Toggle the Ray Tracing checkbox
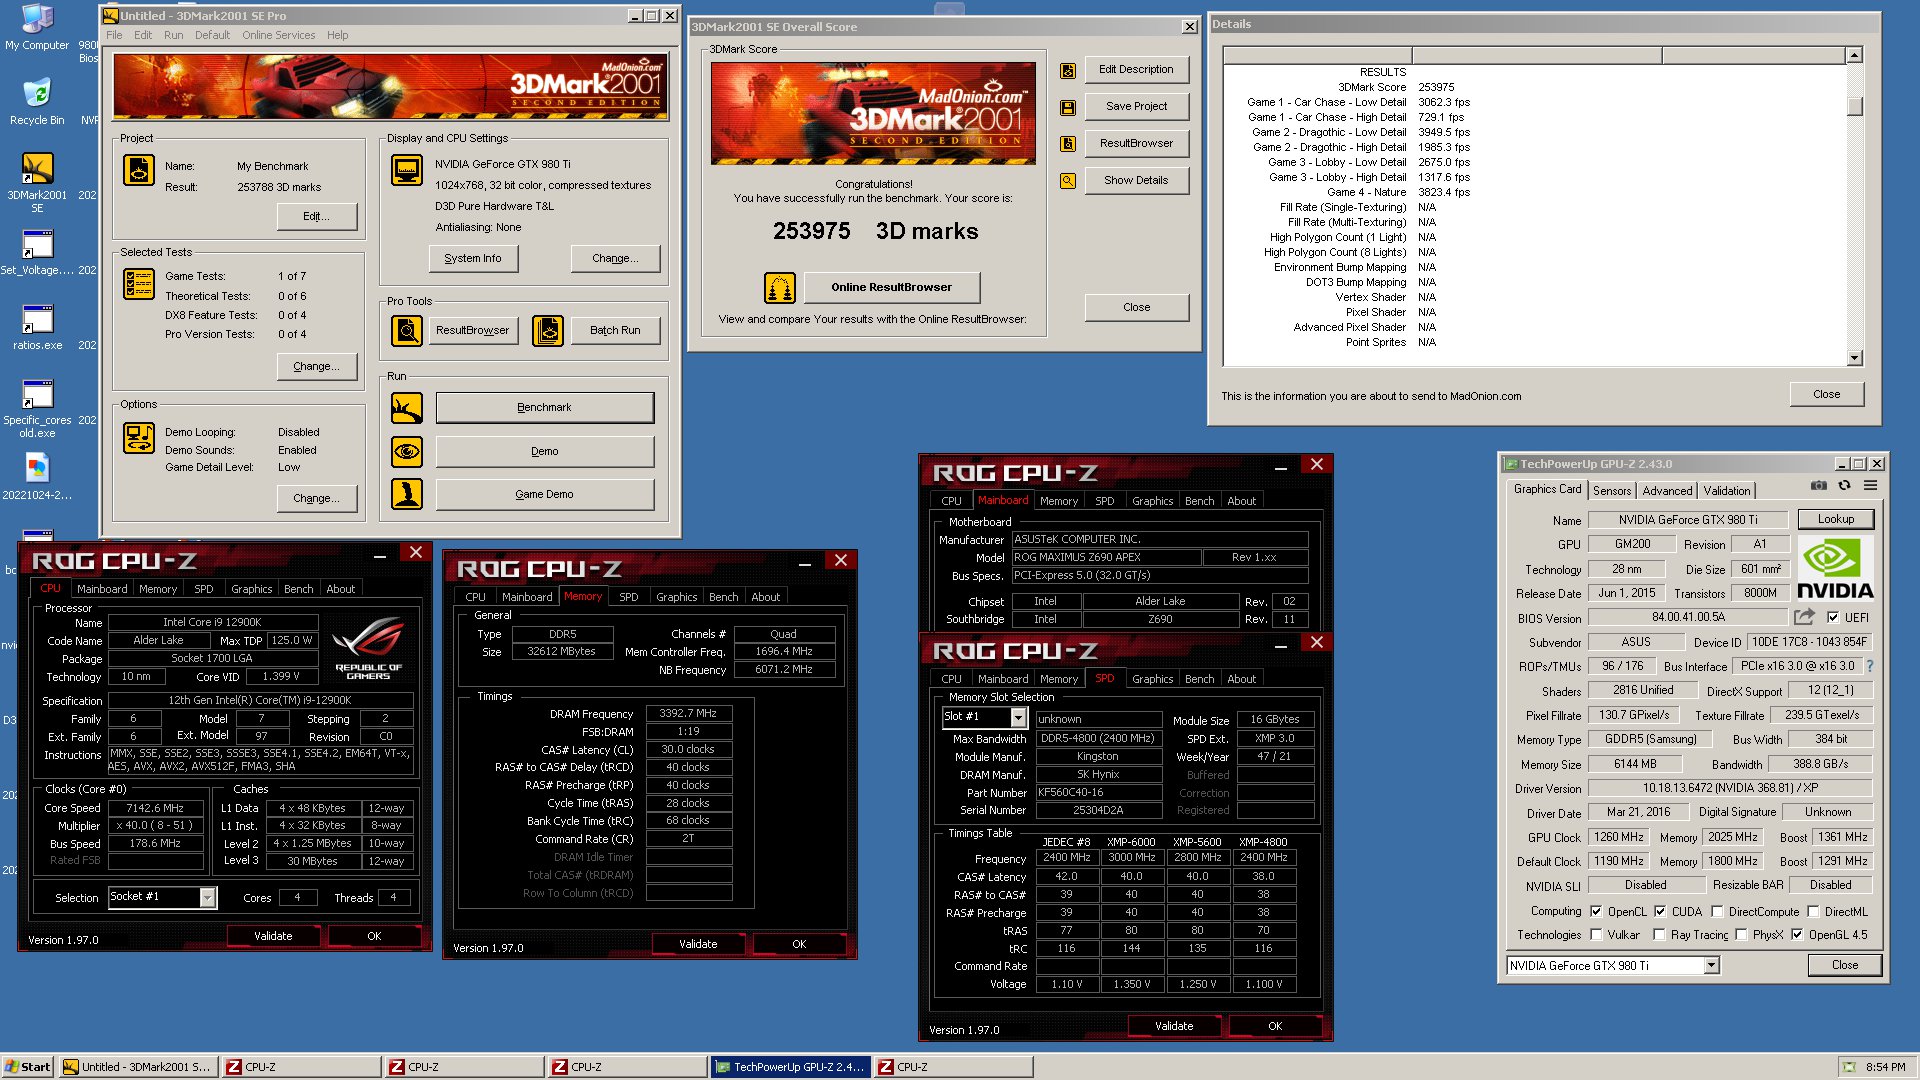 (x=1660, y=935)
